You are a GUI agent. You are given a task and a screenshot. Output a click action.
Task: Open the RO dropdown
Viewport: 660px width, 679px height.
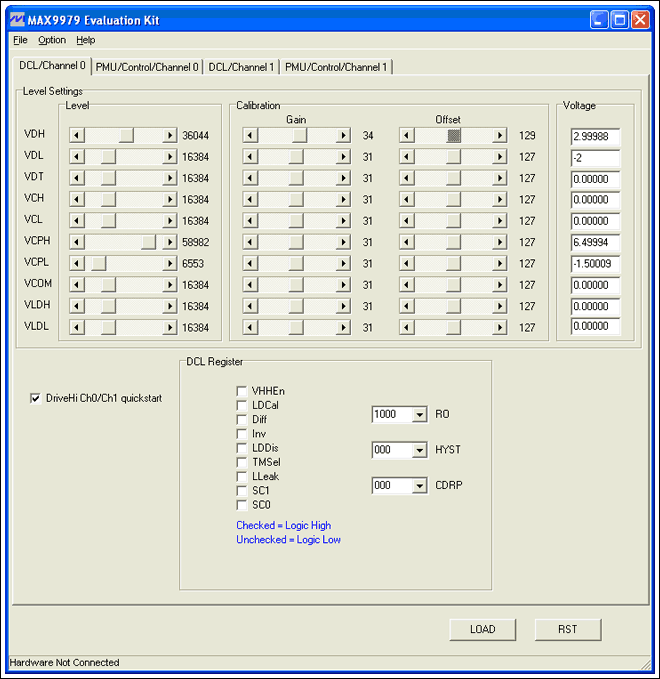click(419, 415)
